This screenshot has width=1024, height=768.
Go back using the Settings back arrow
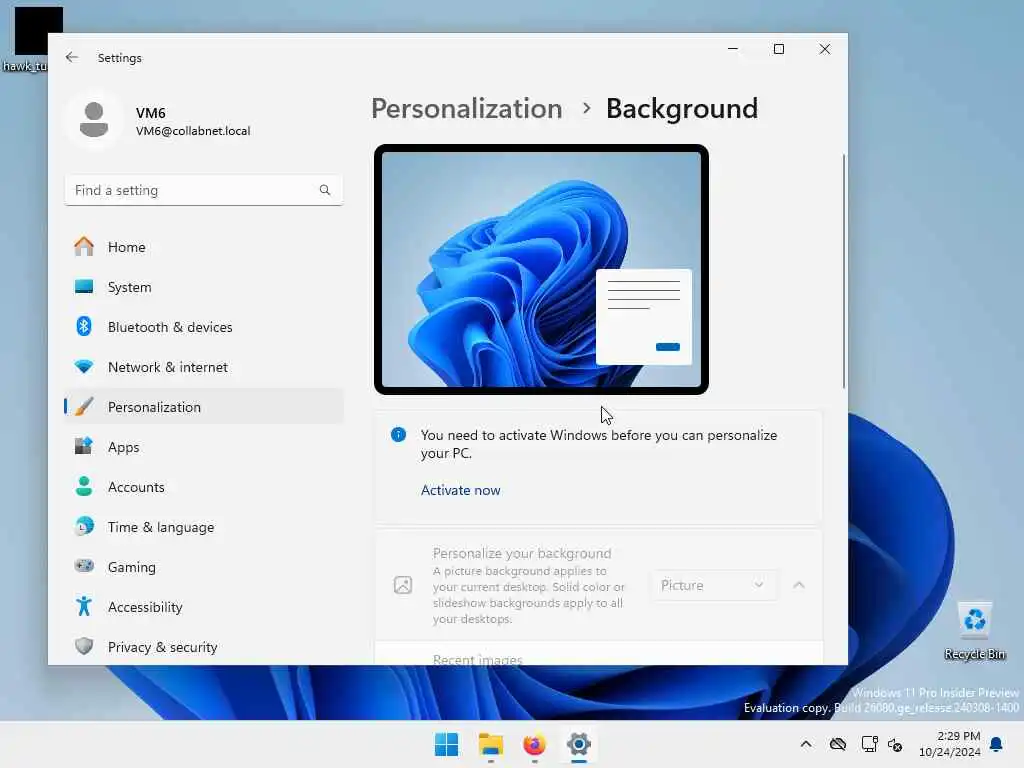[x=72, y=57]
